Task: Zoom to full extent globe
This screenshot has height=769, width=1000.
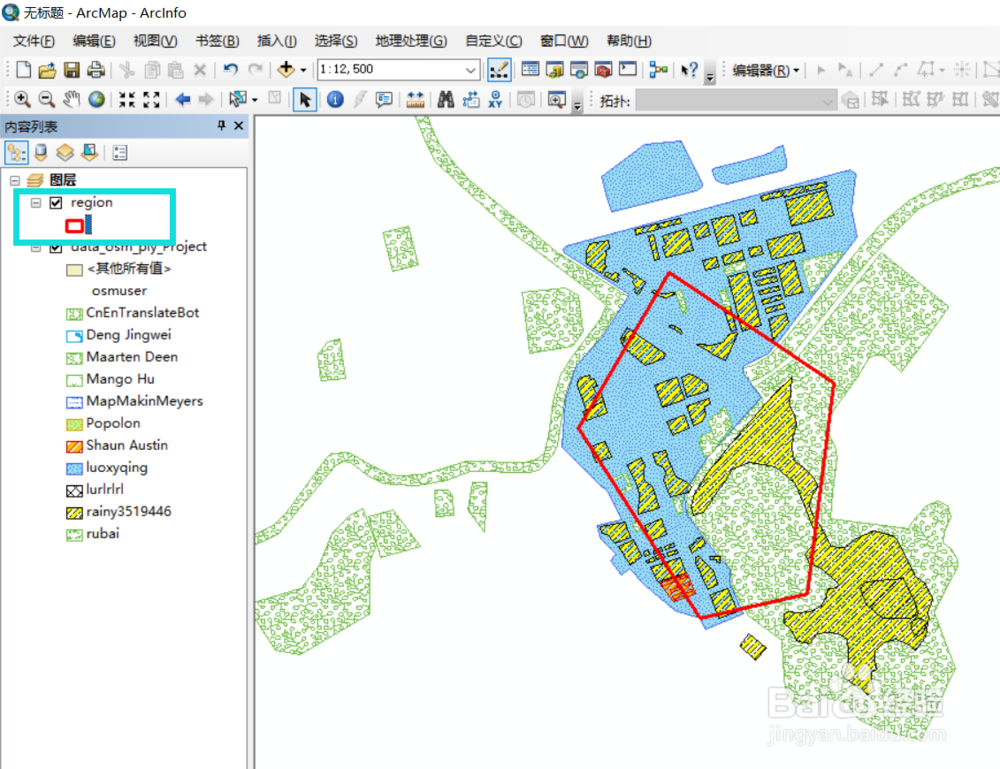Action: pos(96,99)
